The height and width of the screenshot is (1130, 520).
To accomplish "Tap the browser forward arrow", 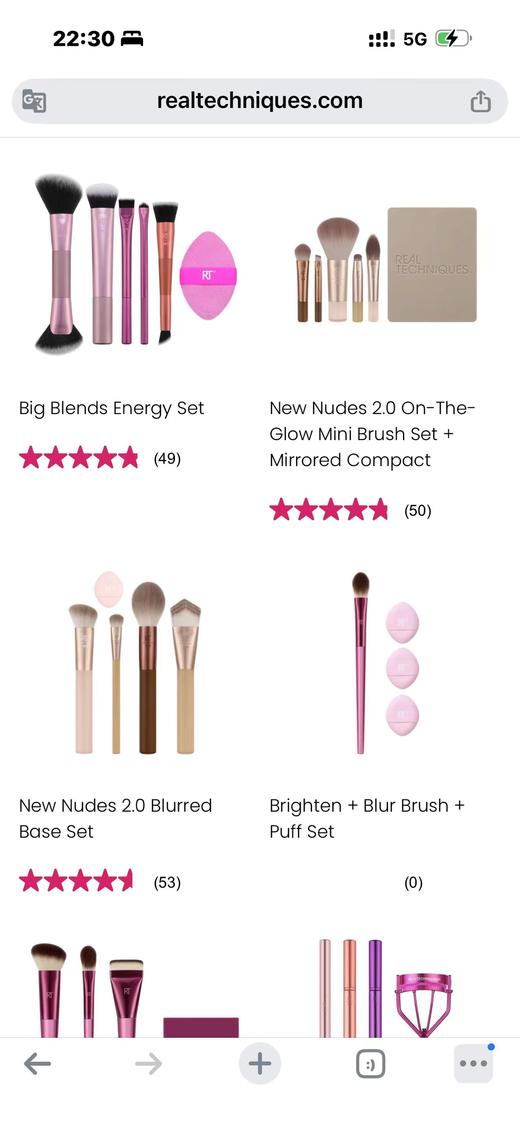I will 148,1063.
